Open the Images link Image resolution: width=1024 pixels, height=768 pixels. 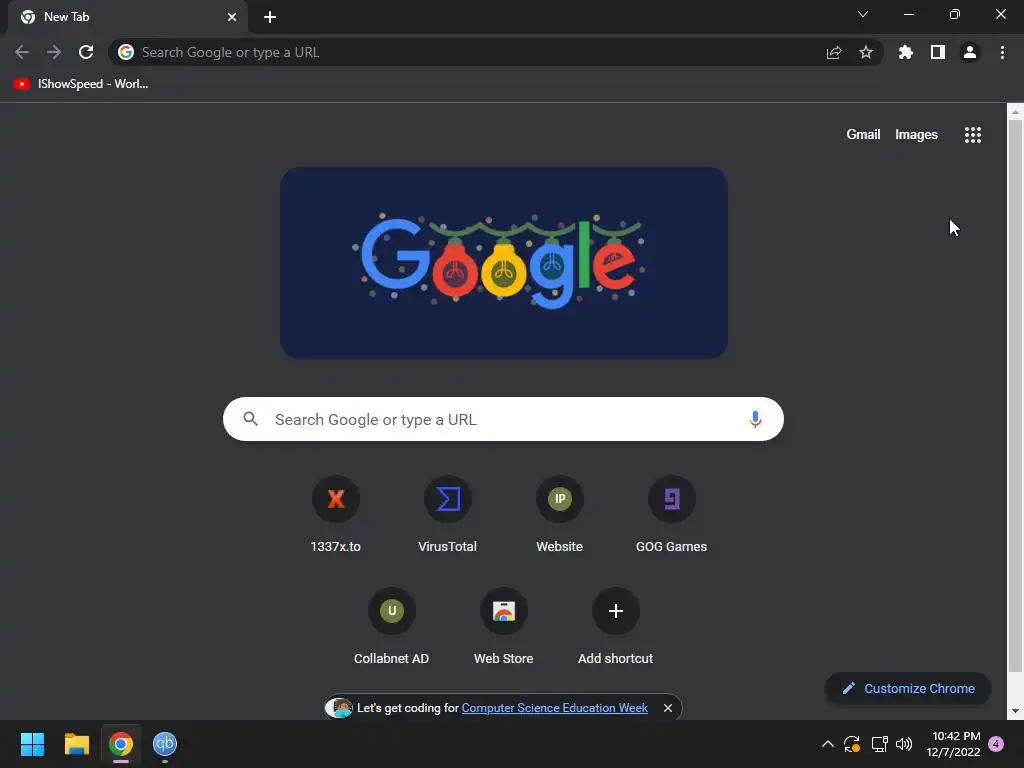click(x=916, y=135)
